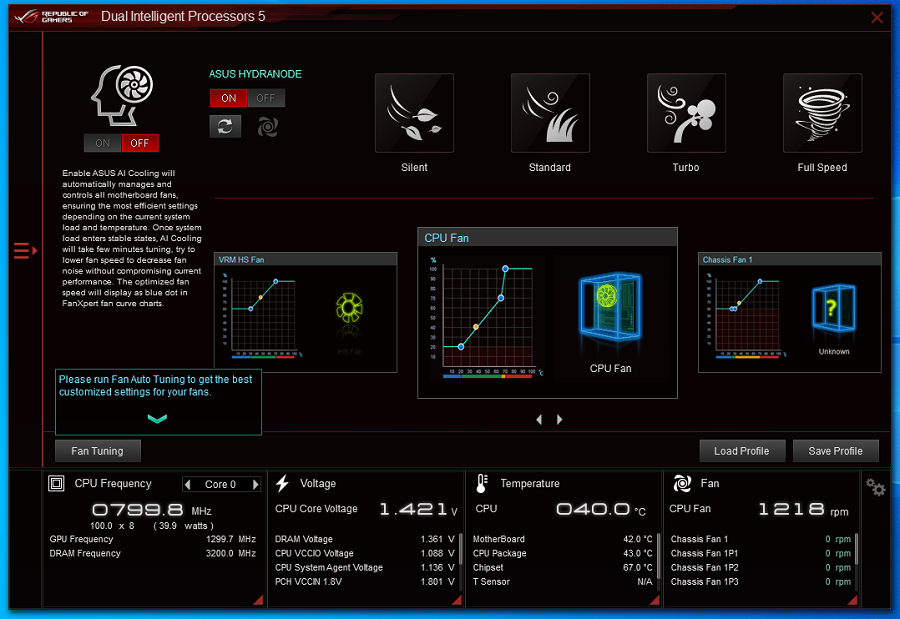Image resolution: width=900 pixels, height=619 pixels.
Task: Select next CPU core with right arrow
Action: click(x=255, y=484)
